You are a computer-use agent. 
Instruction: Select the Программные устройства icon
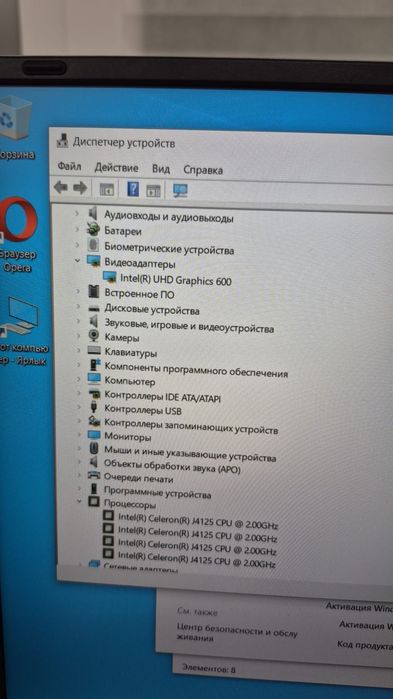(94, 488)
